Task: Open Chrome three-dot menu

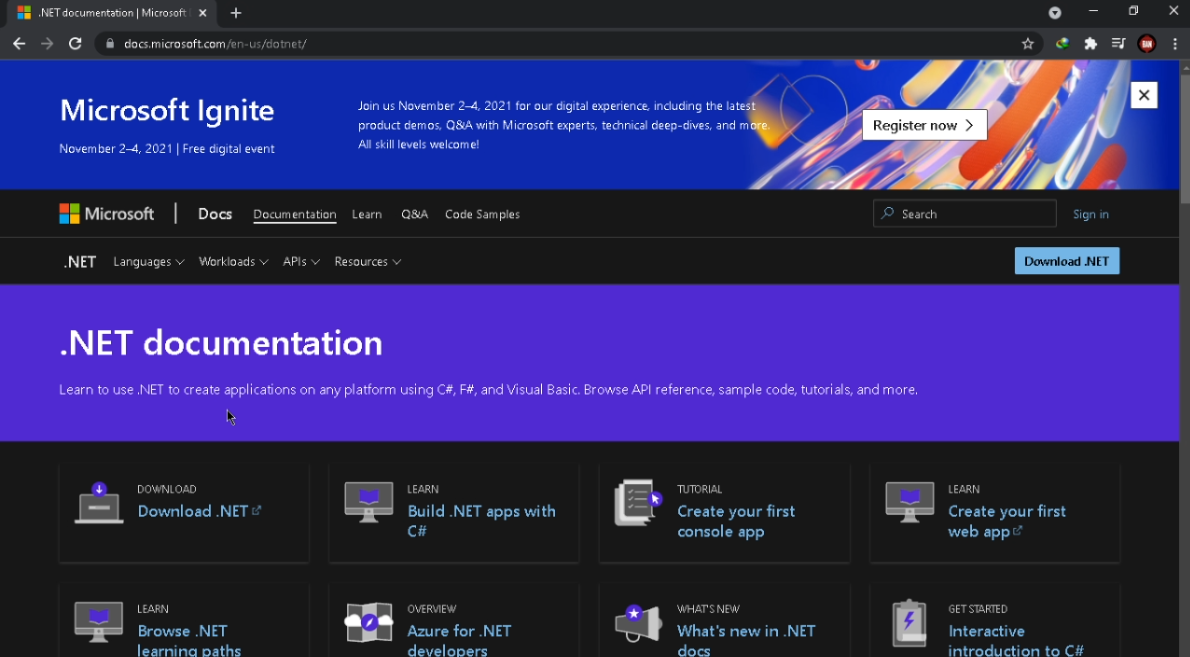Action: click(x=1175, y=44)
